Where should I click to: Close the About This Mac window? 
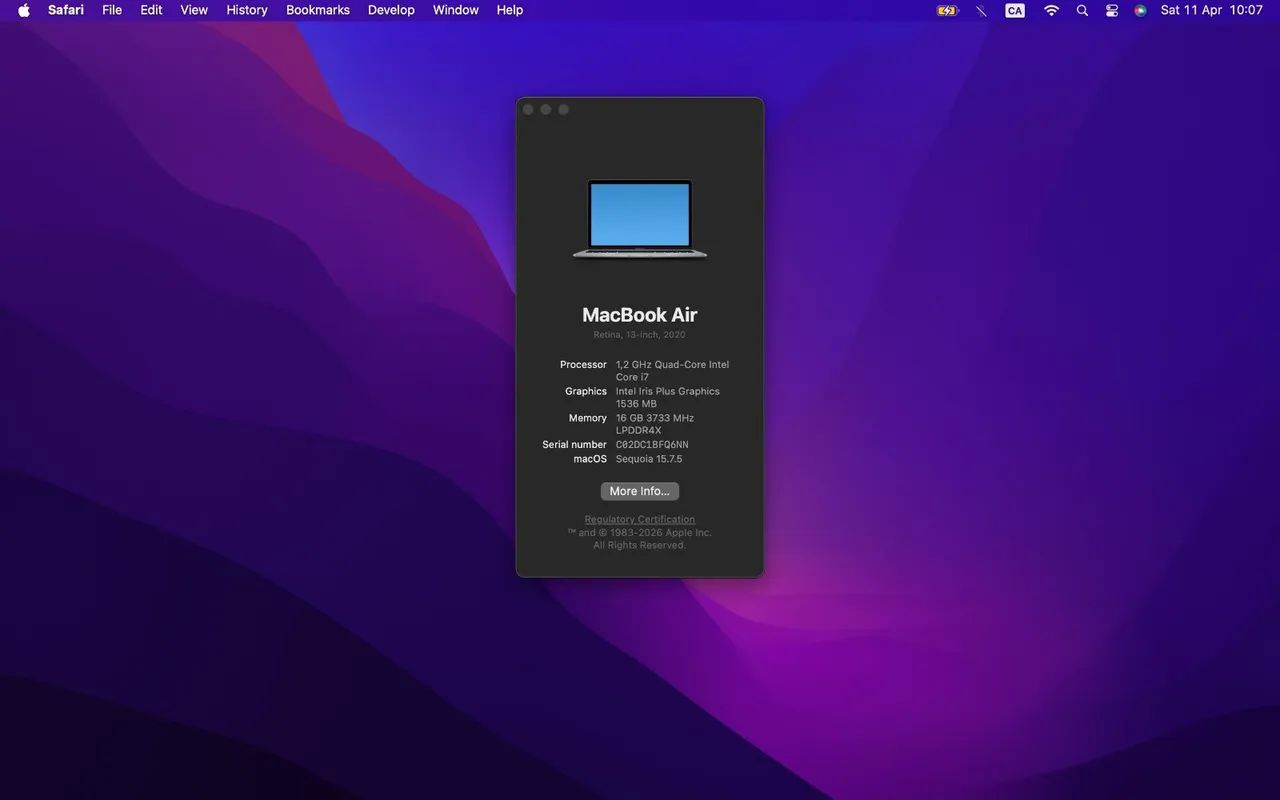tap(528, 109)
